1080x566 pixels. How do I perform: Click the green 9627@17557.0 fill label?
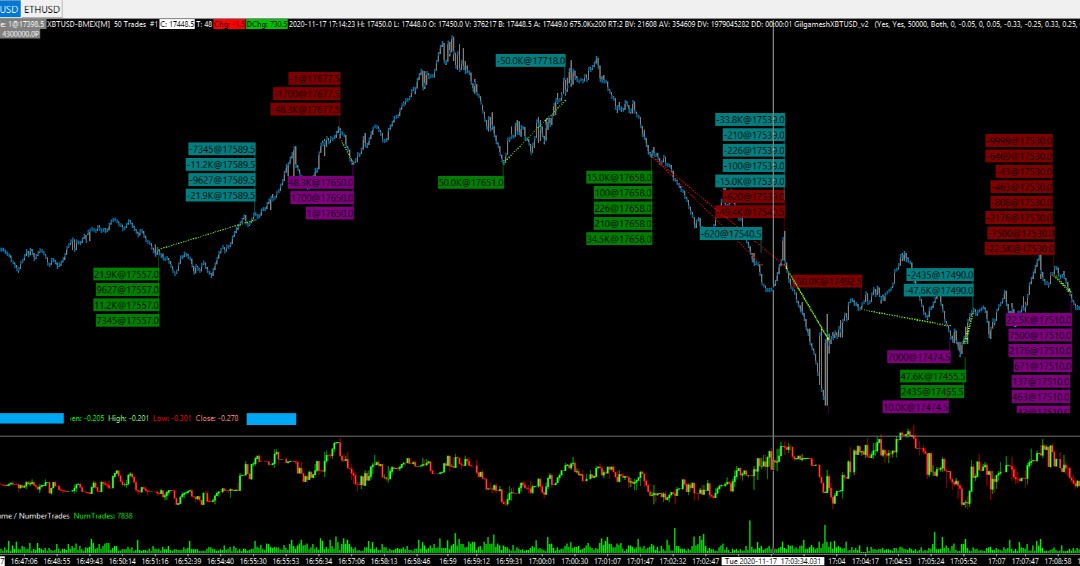127,290
